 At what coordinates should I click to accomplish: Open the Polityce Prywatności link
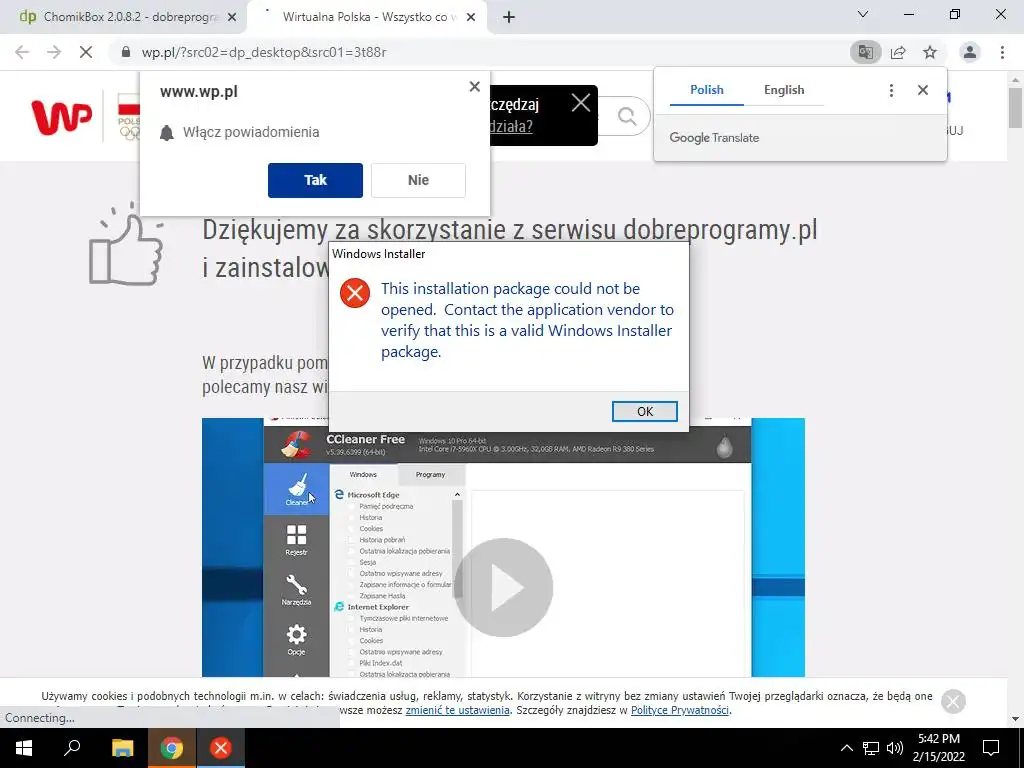pos(680,710)
